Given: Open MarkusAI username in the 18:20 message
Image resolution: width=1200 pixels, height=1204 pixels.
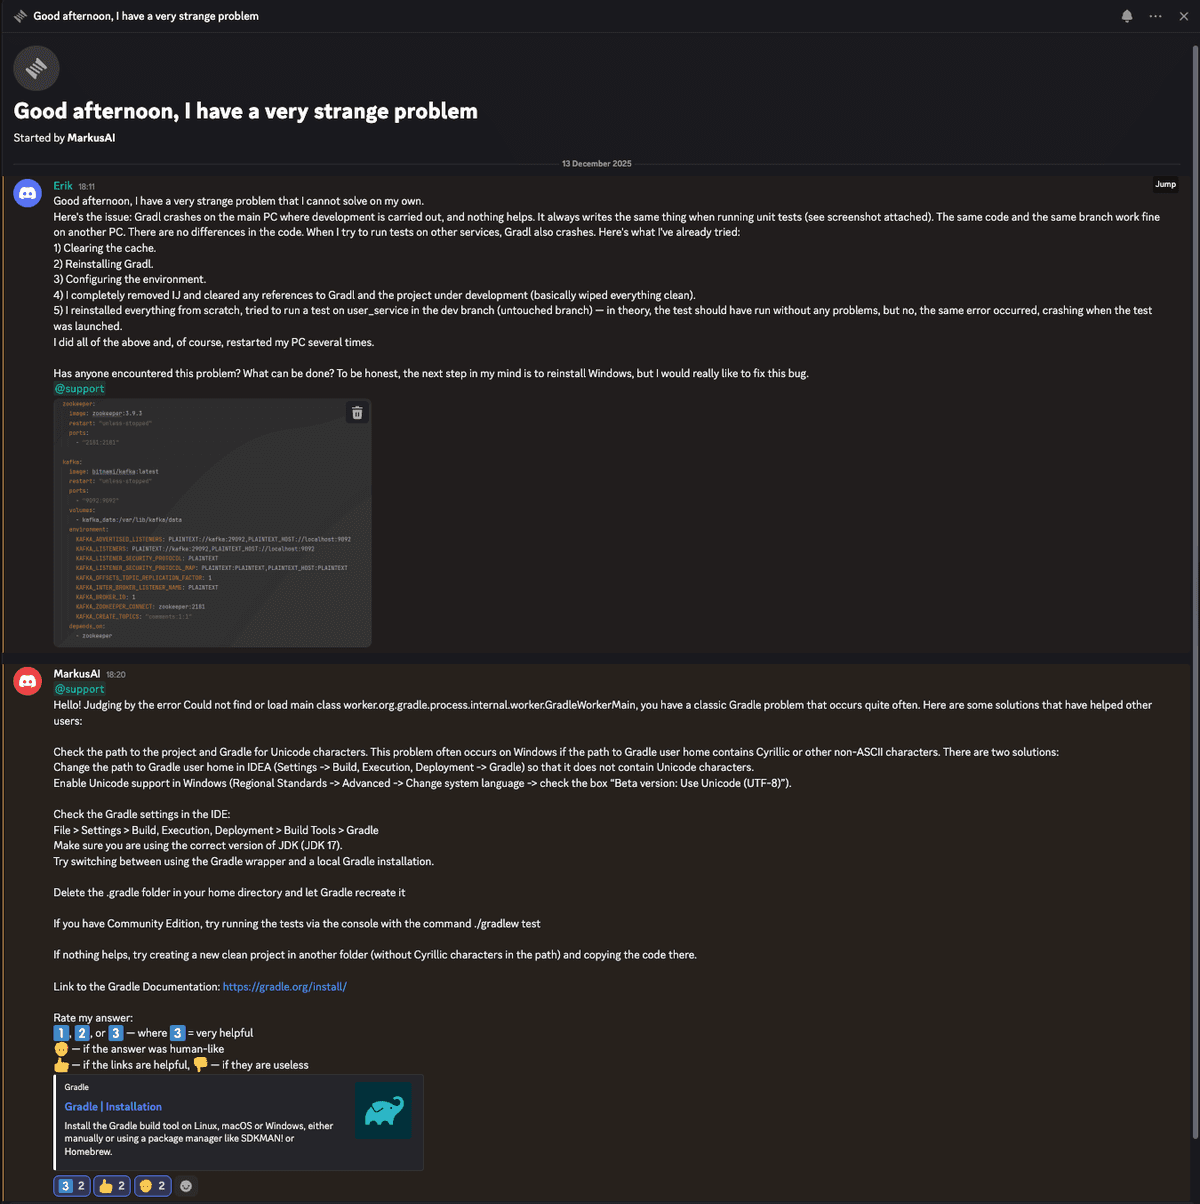Looking at the screenshot, I should [x=77, y=674].
